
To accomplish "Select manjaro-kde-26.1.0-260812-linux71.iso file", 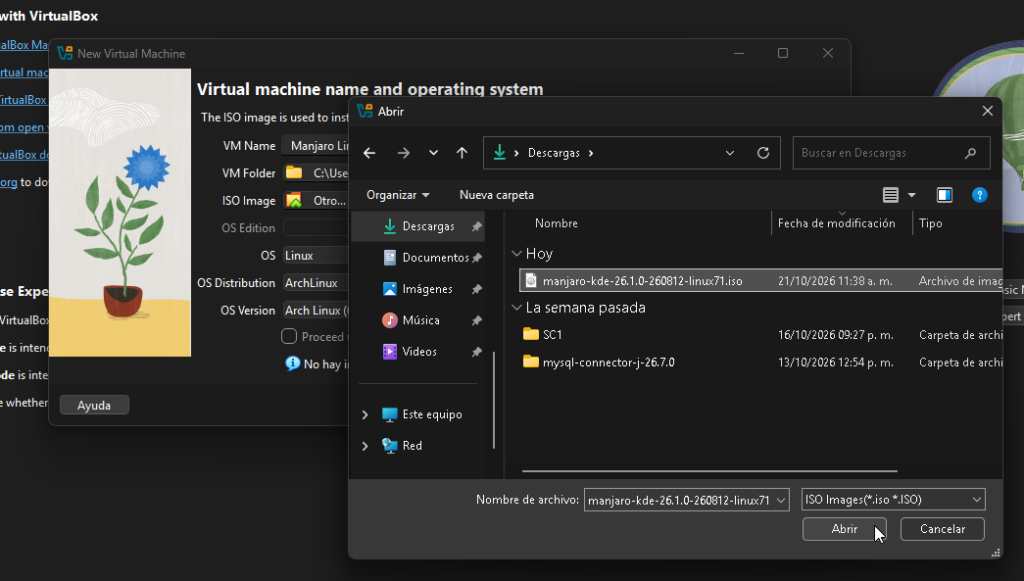I will pyautogui.click(x=761, y=281).
